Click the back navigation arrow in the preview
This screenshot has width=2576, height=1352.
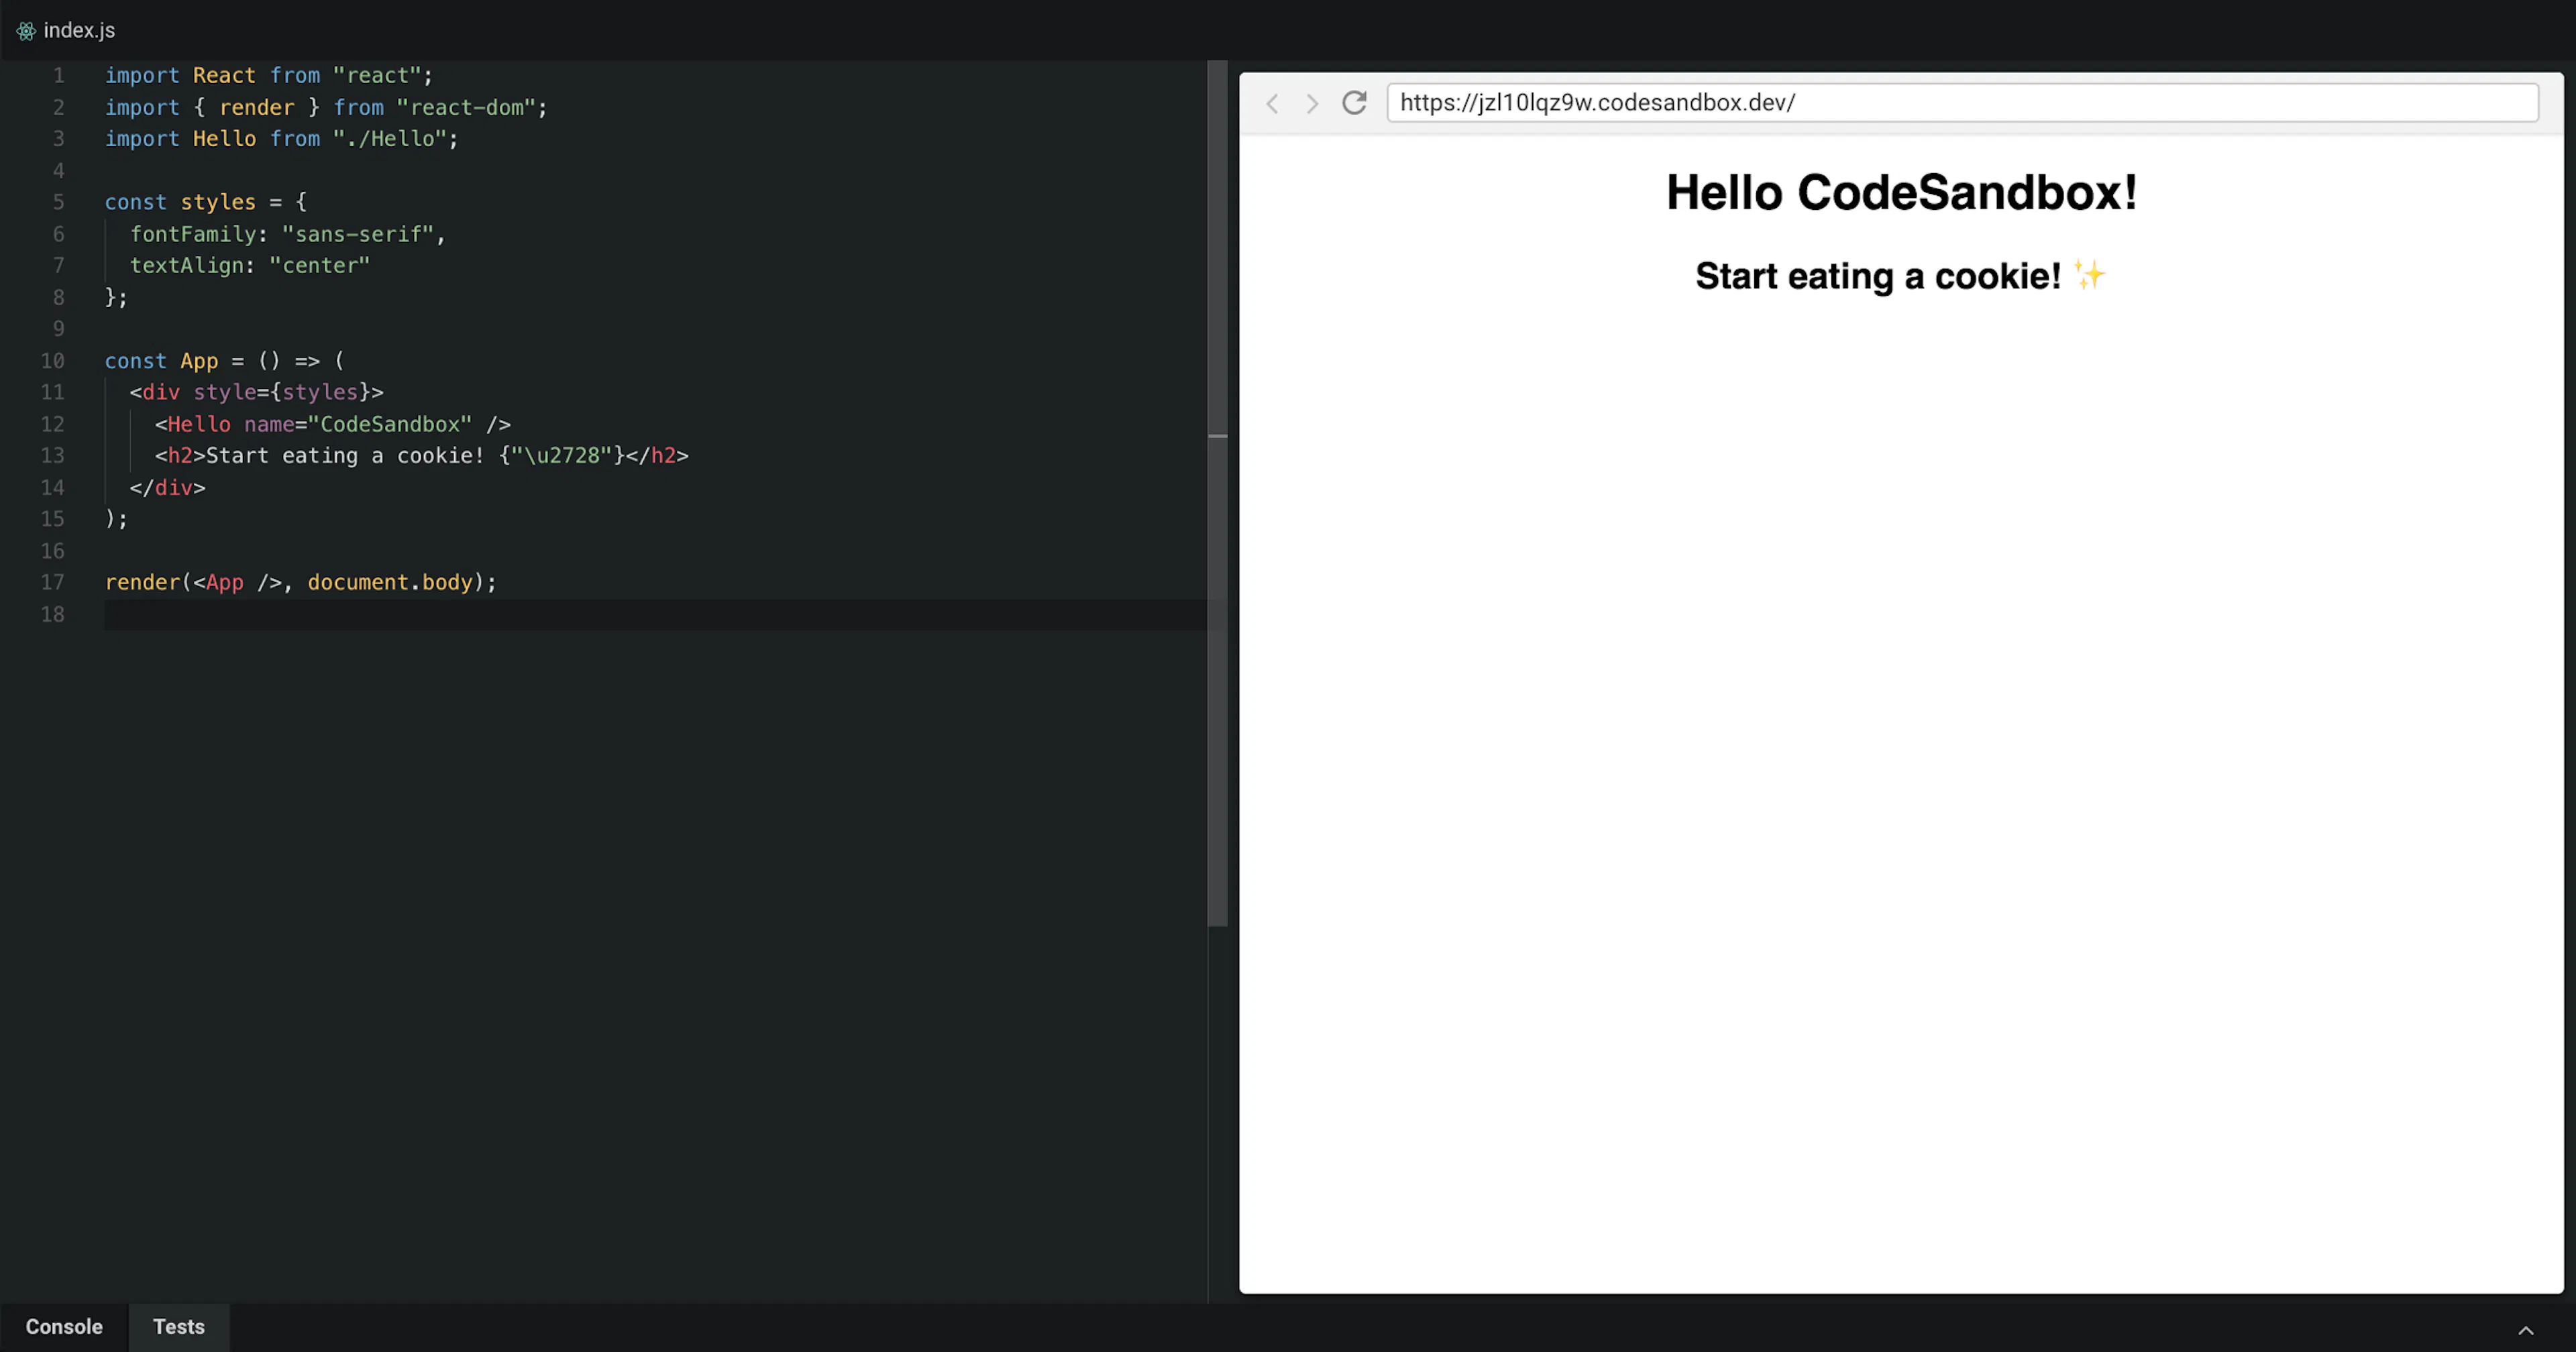1272,103
